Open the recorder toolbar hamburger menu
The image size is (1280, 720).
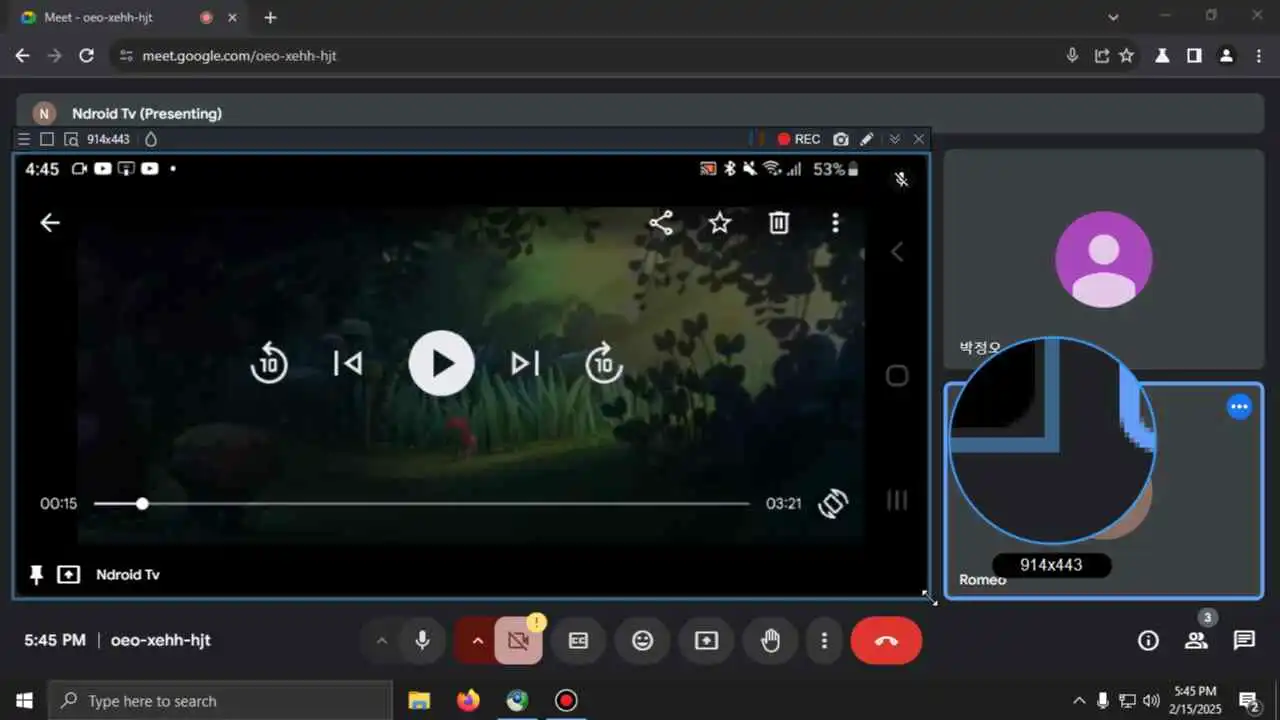coord(24,139)
